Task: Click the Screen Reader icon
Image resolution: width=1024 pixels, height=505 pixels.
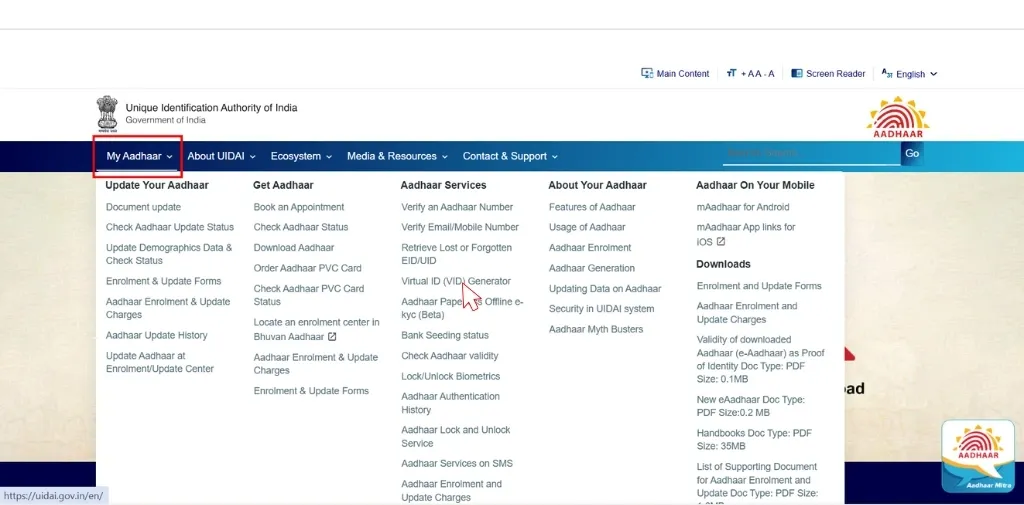Action: point(797,74)
